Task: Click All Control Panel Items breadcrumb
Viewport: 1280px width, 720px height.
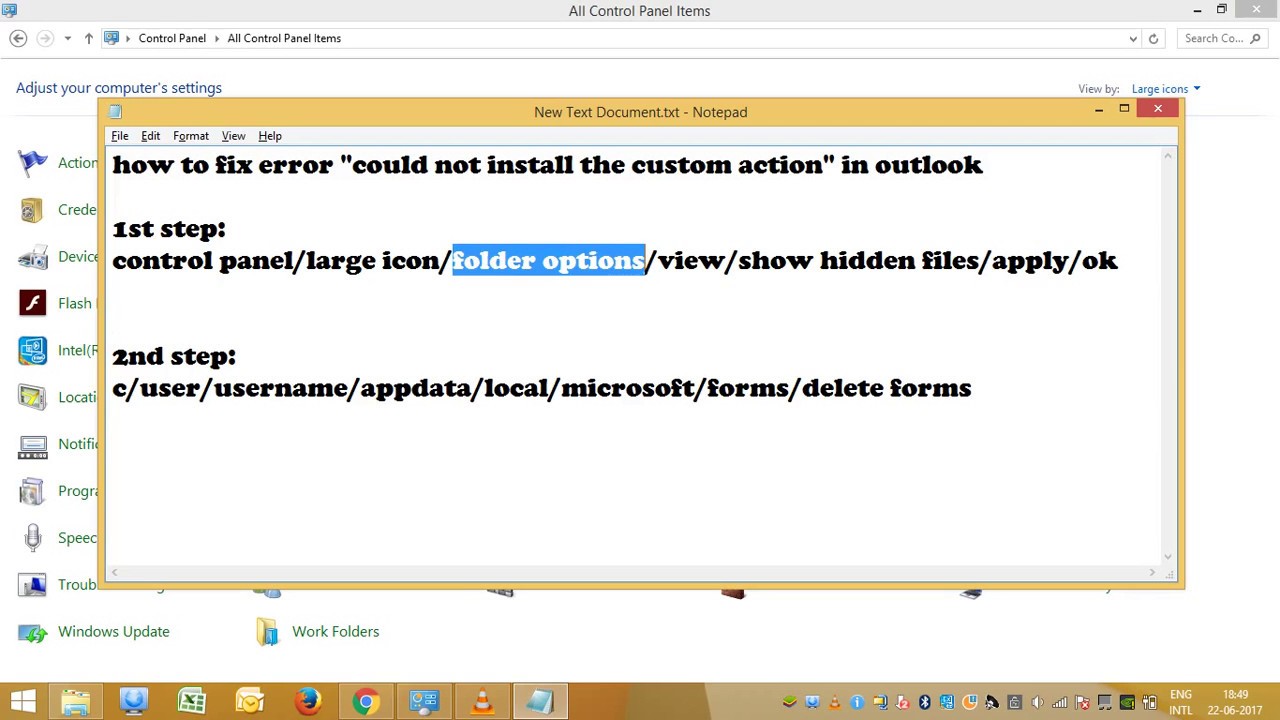Action: click(284, 39)
